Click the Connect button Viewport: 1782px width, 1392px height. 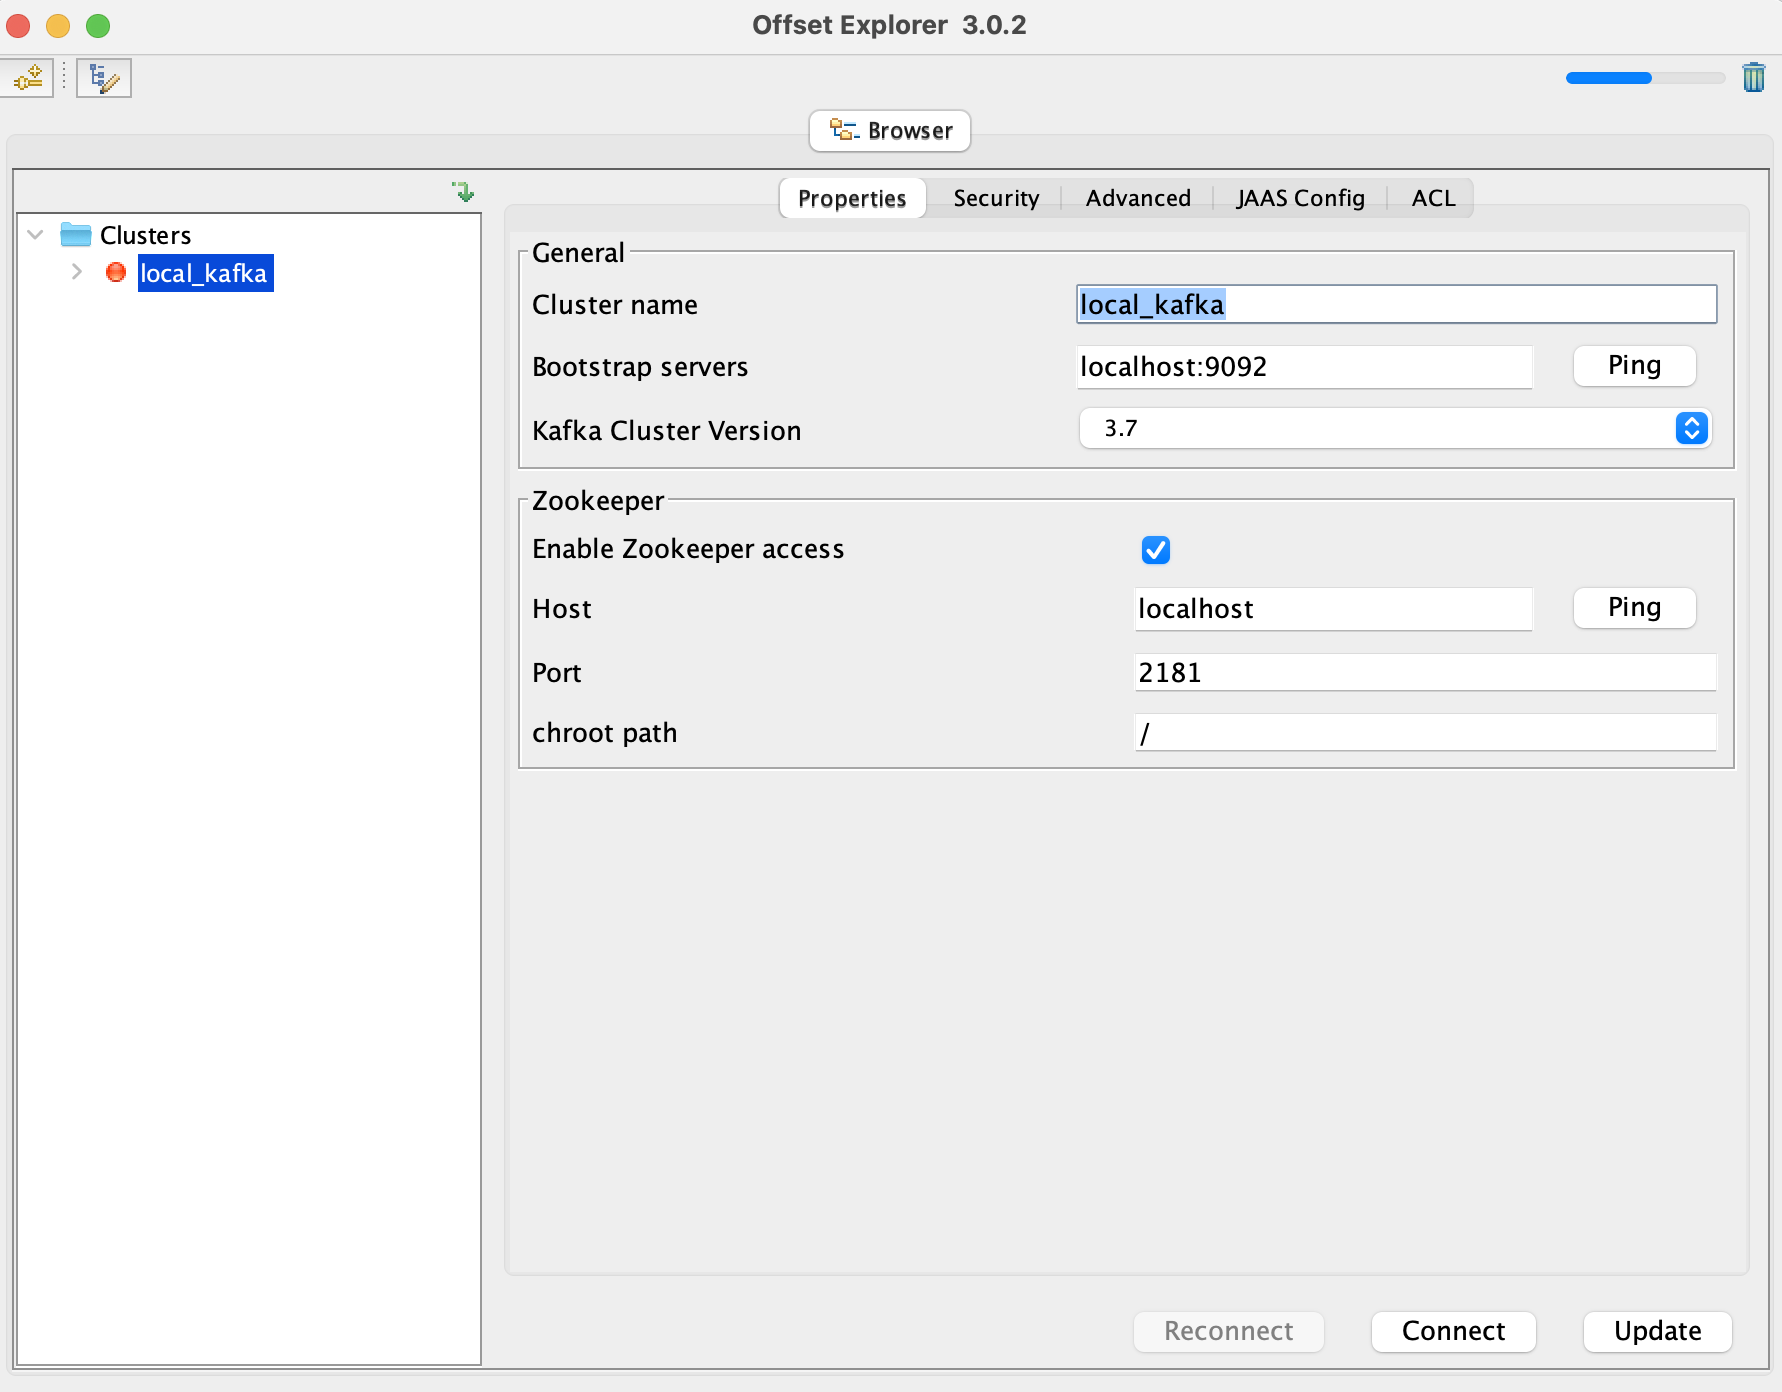[x=1453, y=1331]
